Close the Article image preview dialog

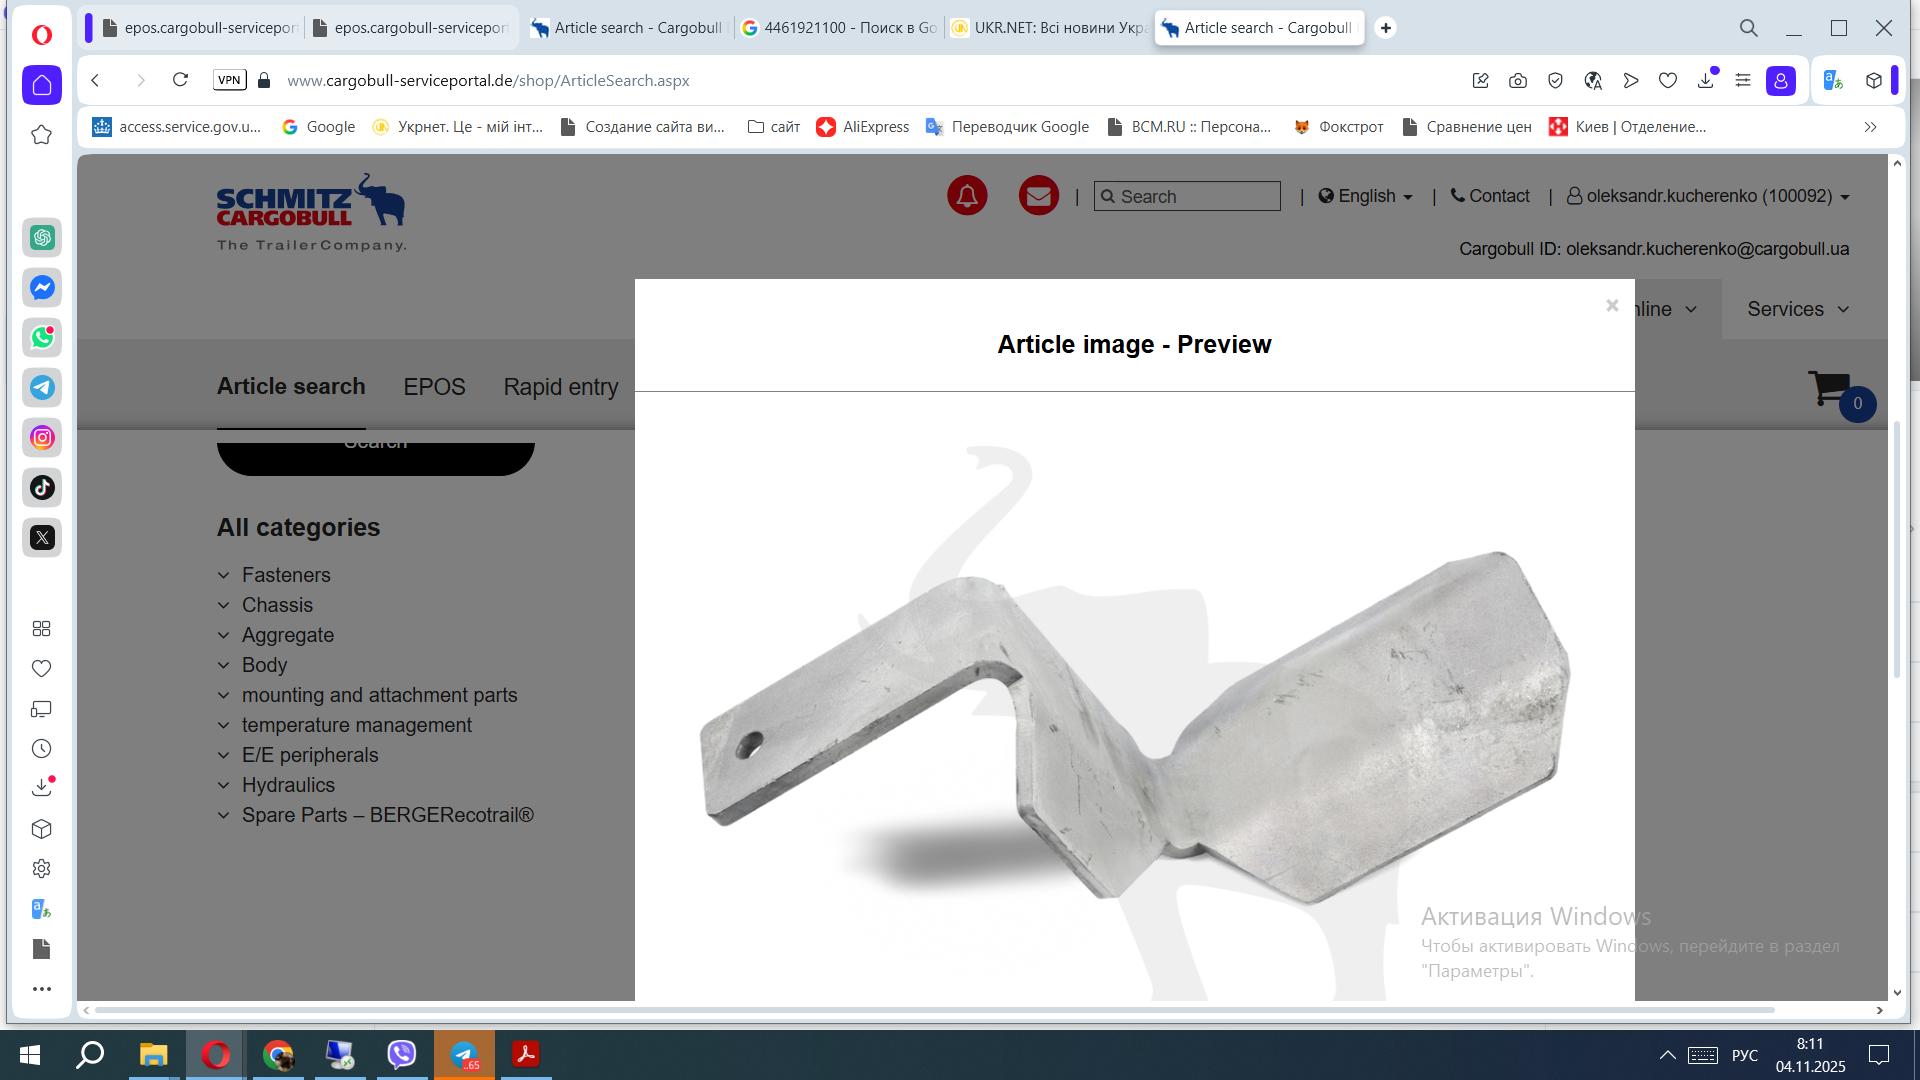point(1611,306)
